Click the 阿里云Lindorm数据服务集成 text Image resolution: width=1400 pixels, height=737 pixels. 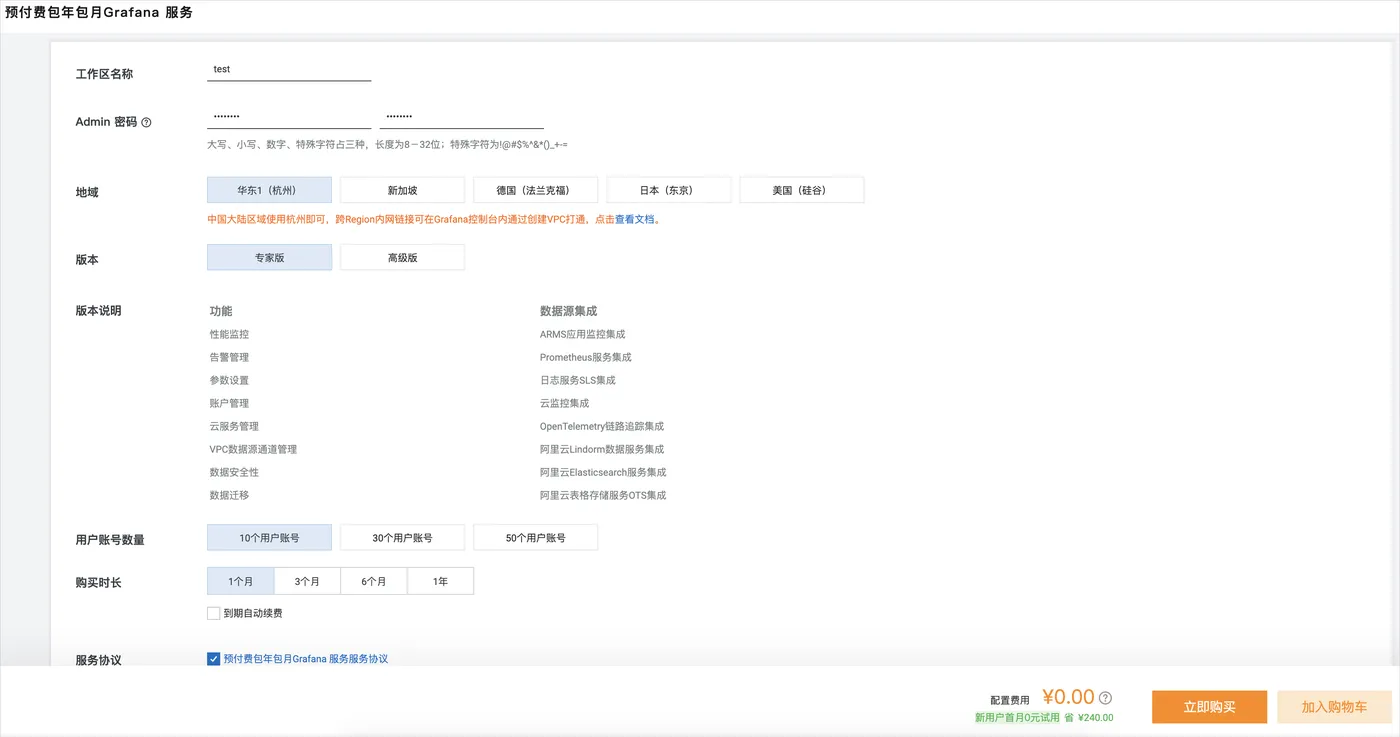(x=602, y=449)
